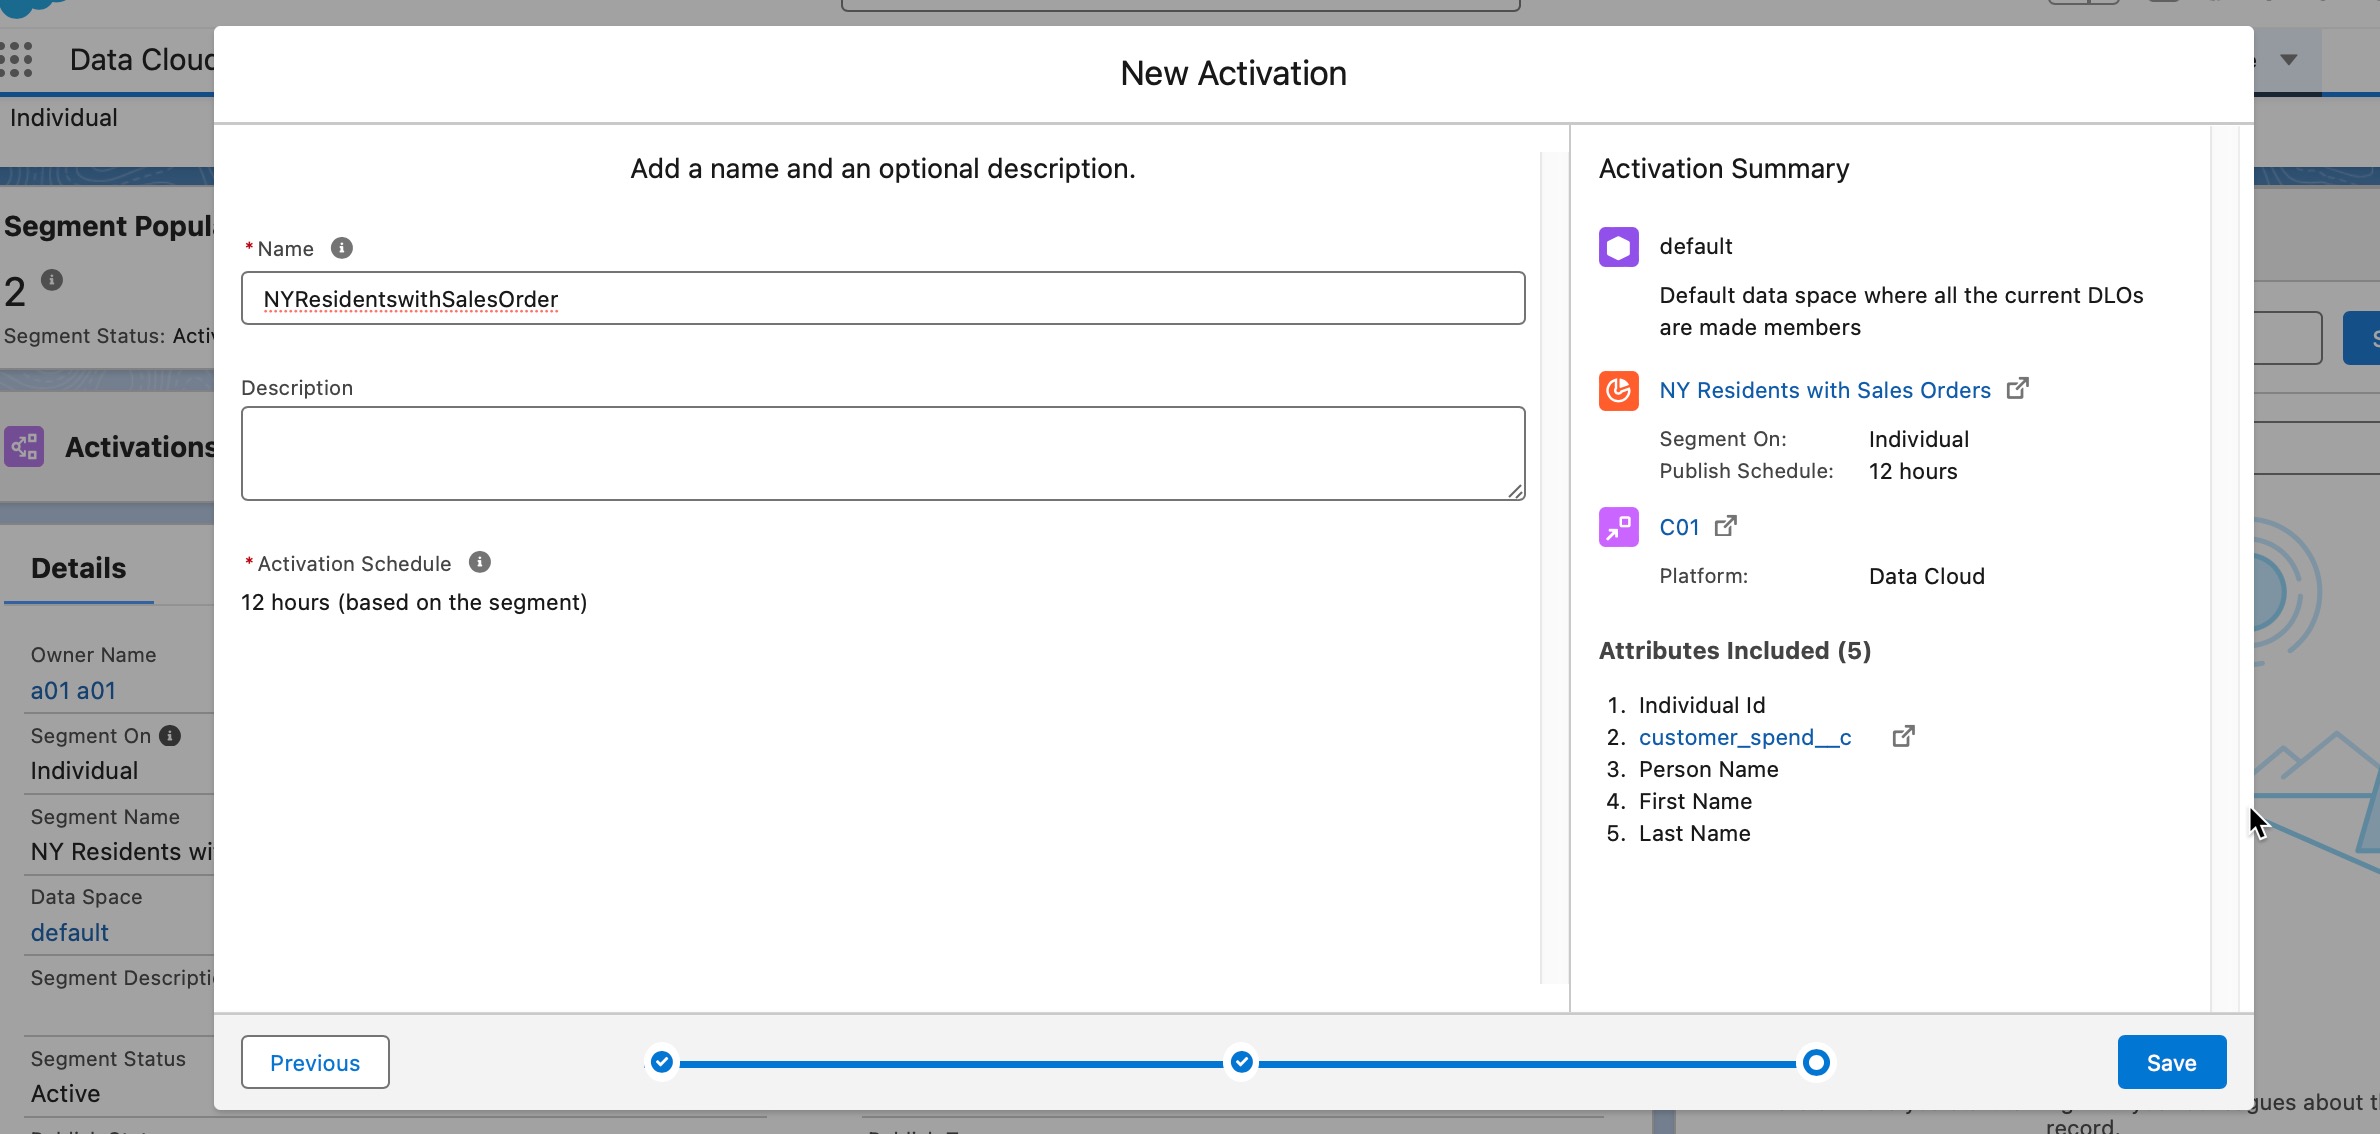The height and width of the screenshot is (1134, 2380).
Task: Click the 'First Name' attribute
Action: [x=1695, y=801]
